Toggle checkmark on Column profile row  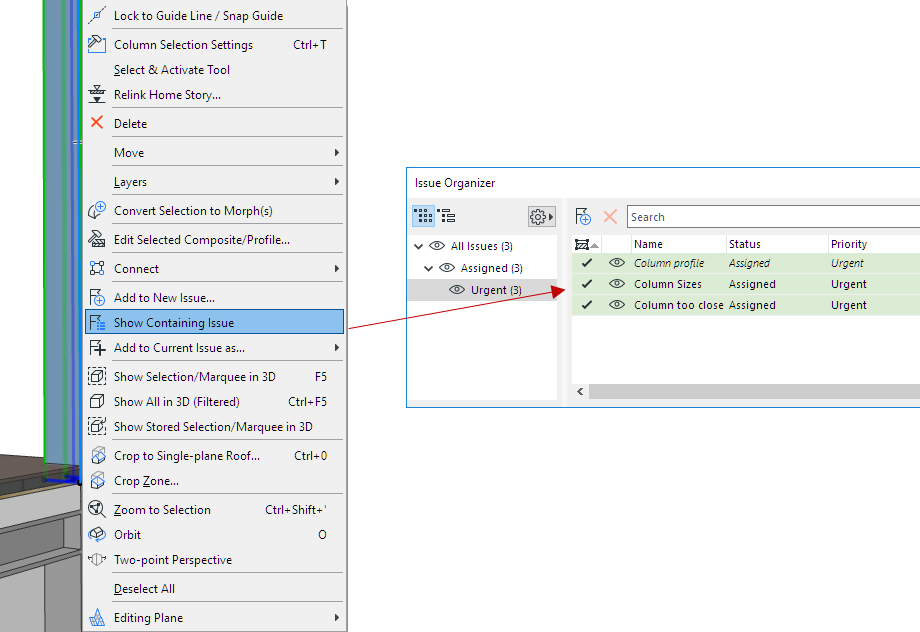click(x=586, y=263)
